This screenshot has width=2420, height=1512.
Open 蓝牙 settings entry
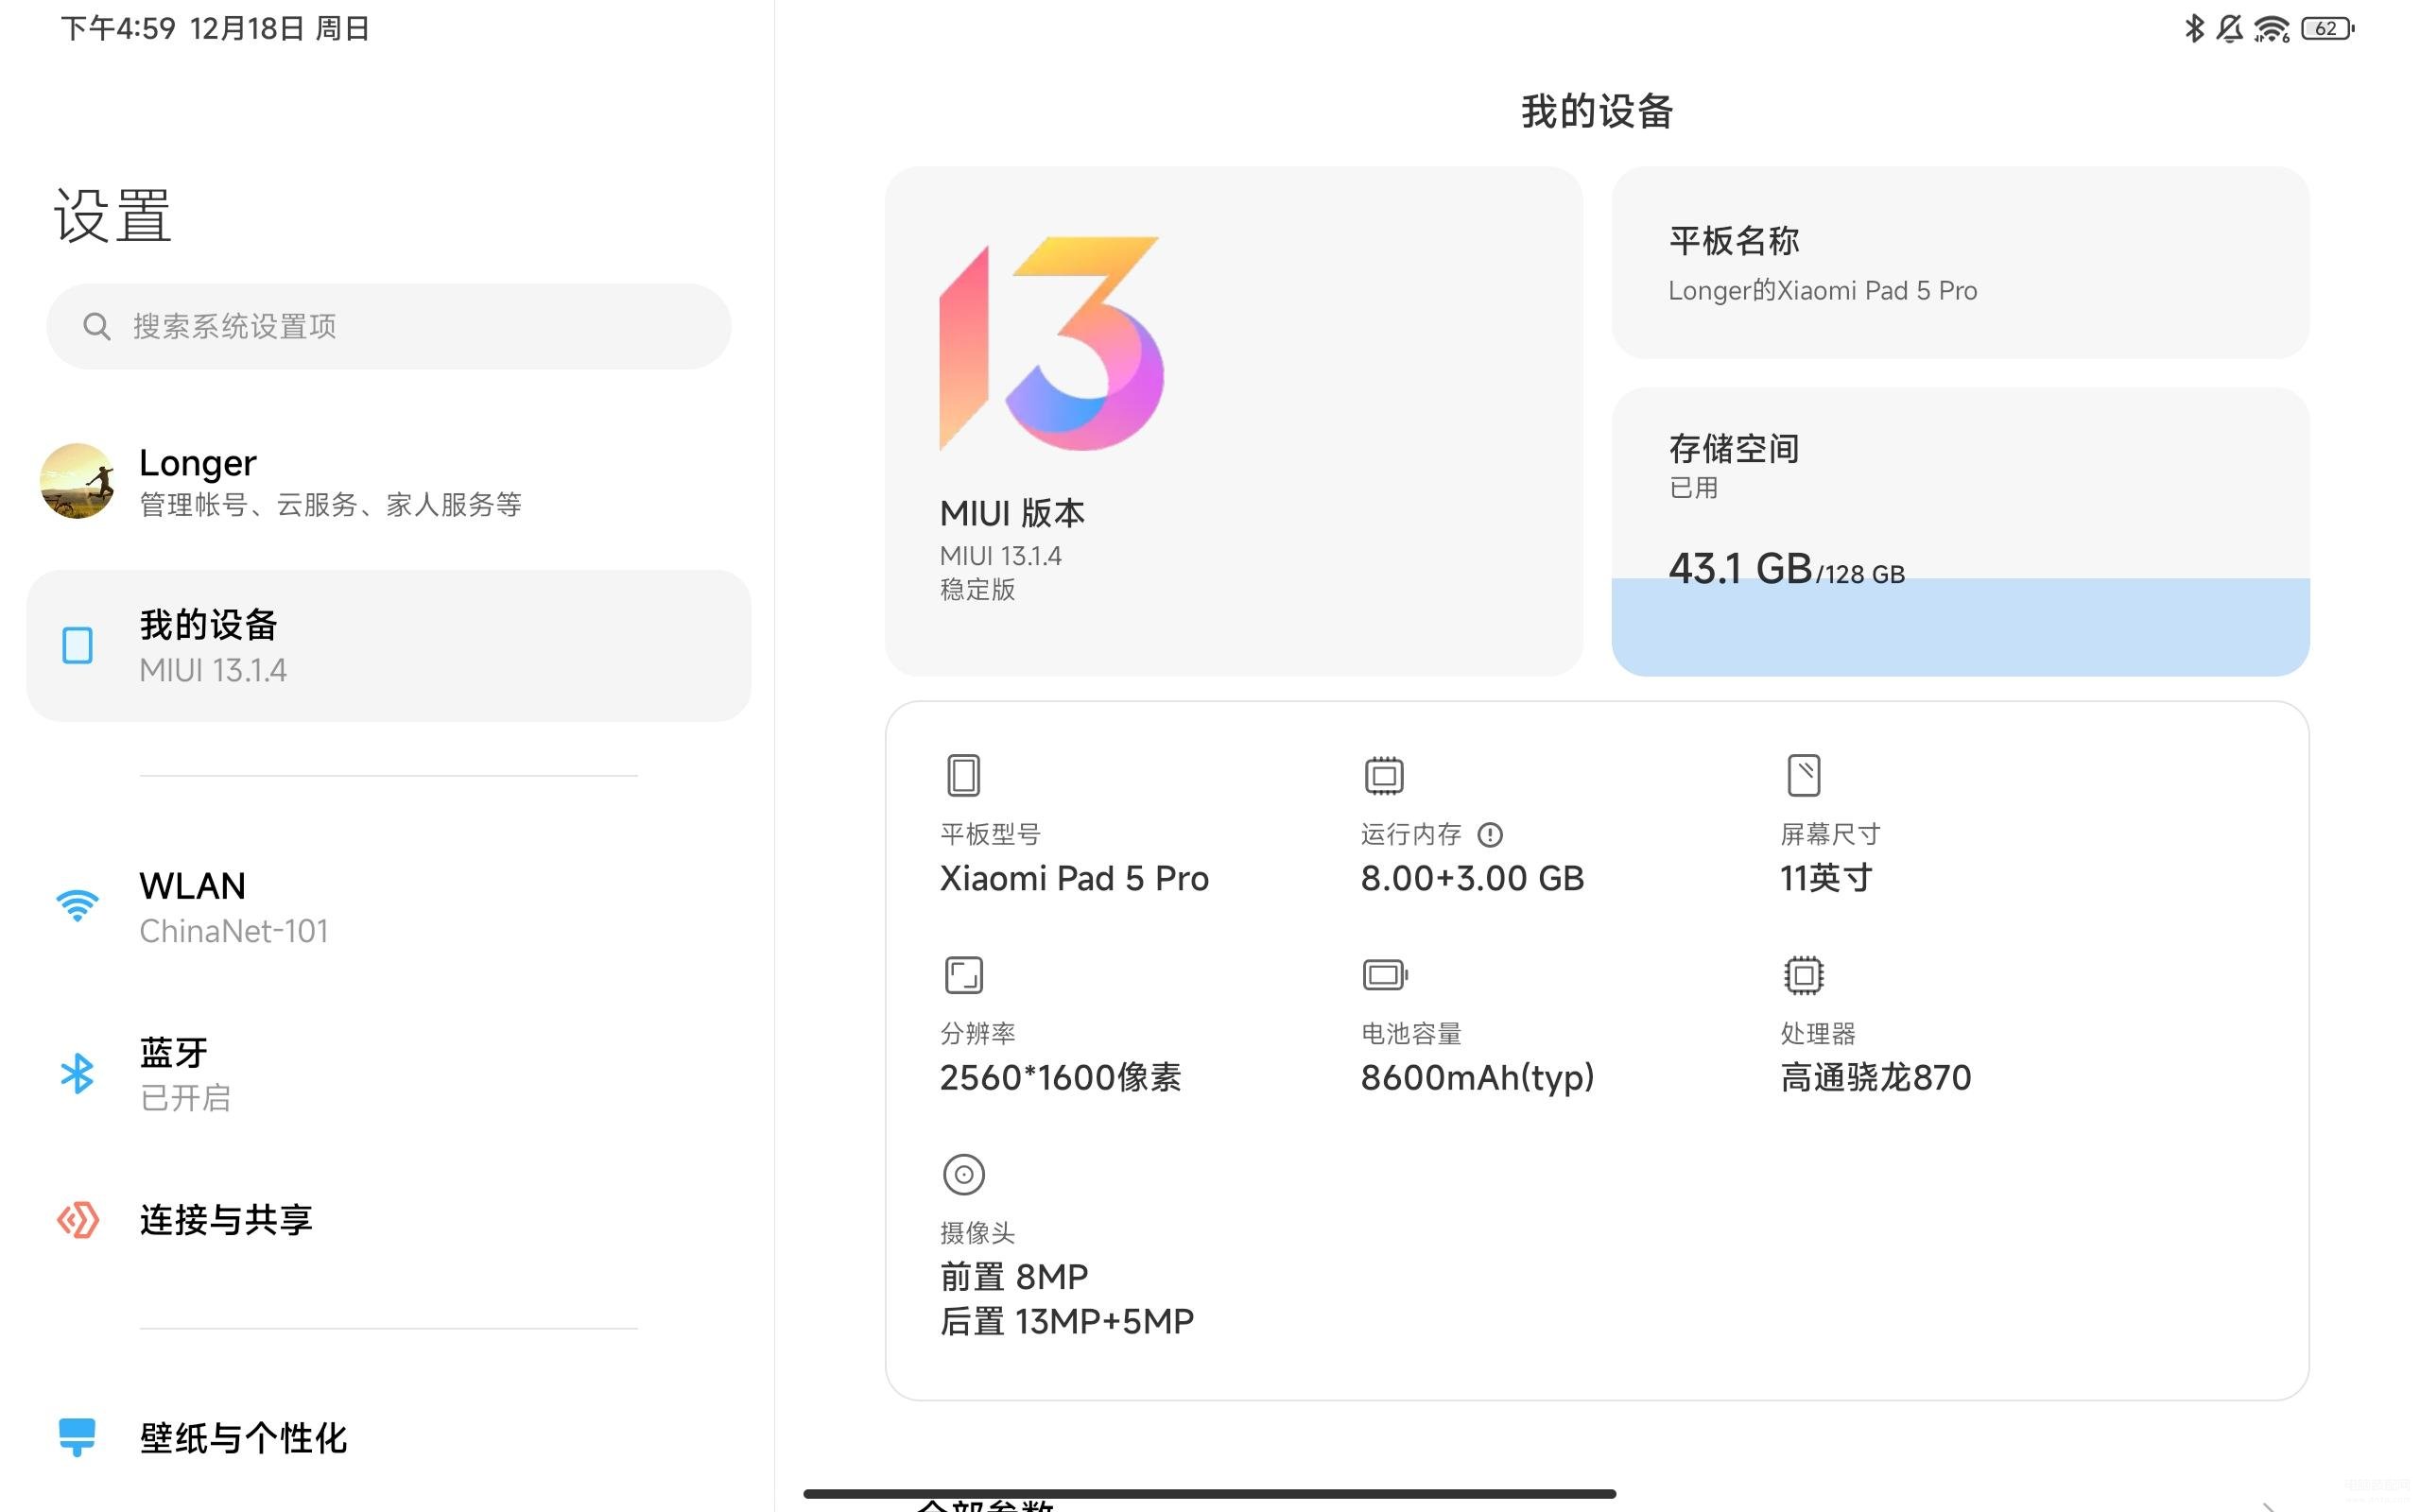pos(388,1073)
